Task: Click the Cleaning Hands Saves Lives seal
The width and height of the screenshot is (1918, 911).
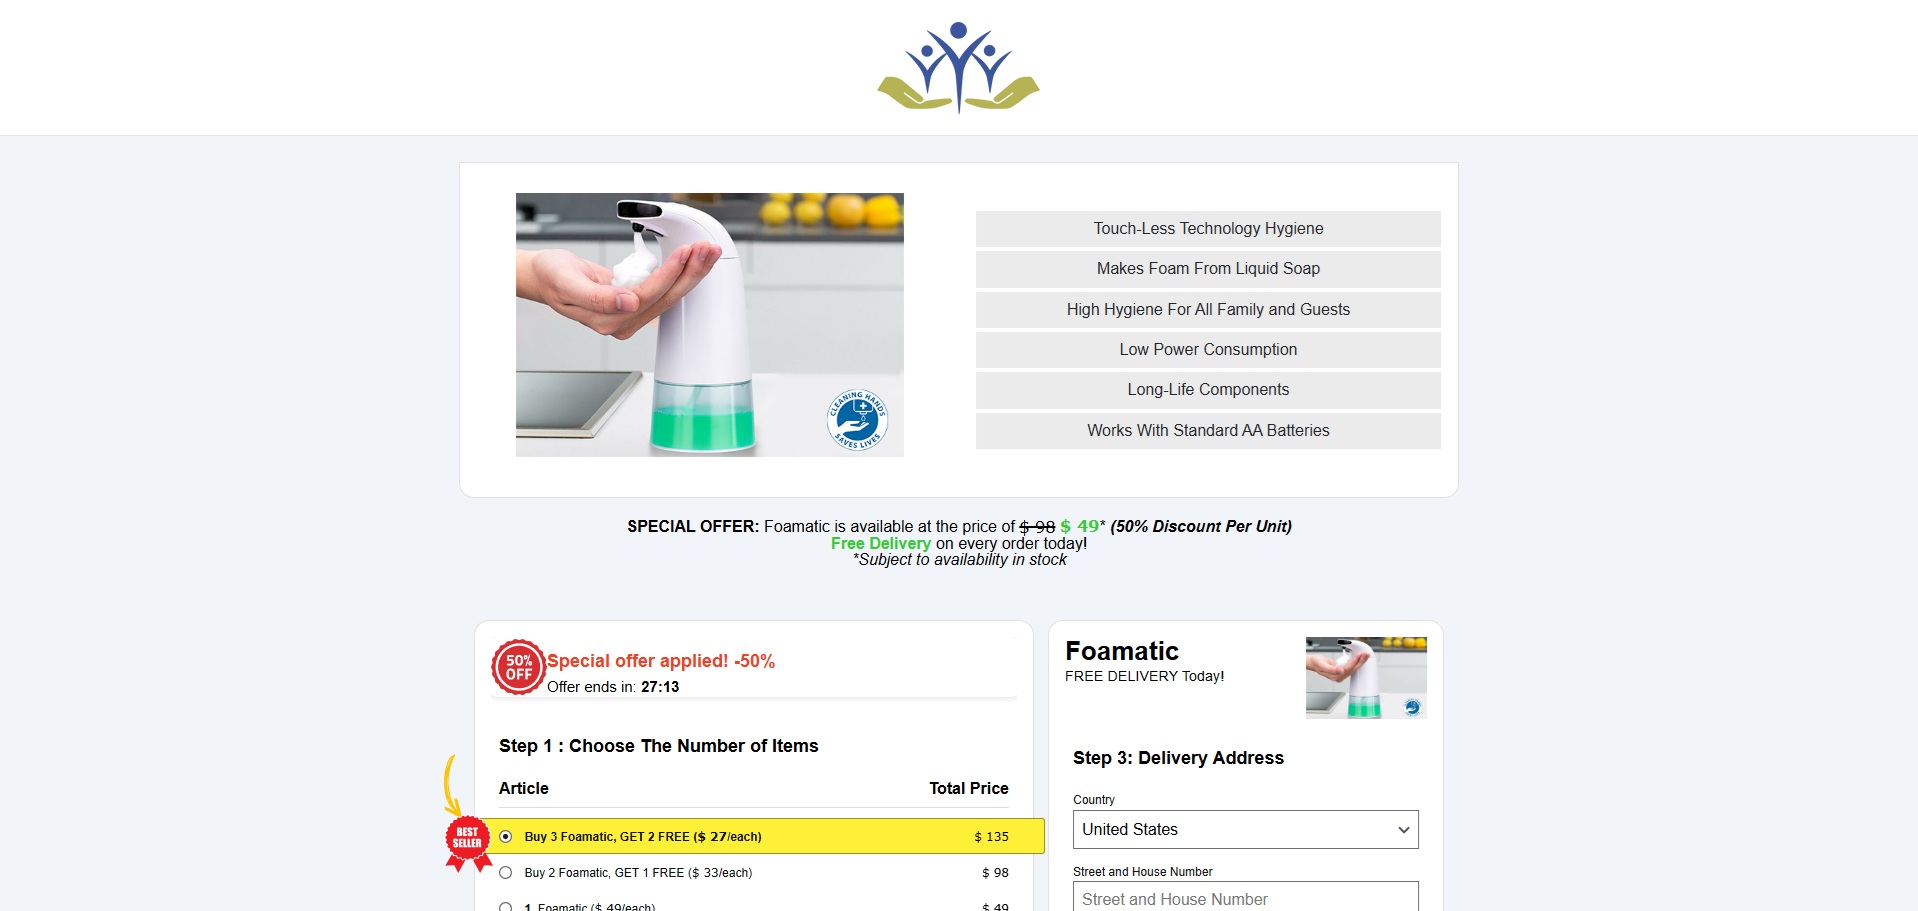Action: pyautogui.click(x=857, y=420)
